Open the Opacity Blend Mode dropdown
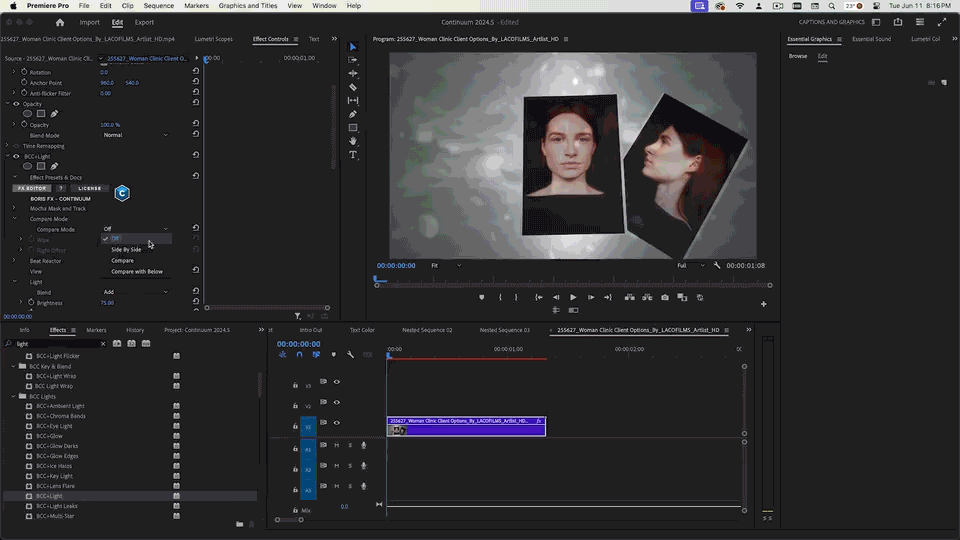The image size is (960, 540). (x=135, y=135)
